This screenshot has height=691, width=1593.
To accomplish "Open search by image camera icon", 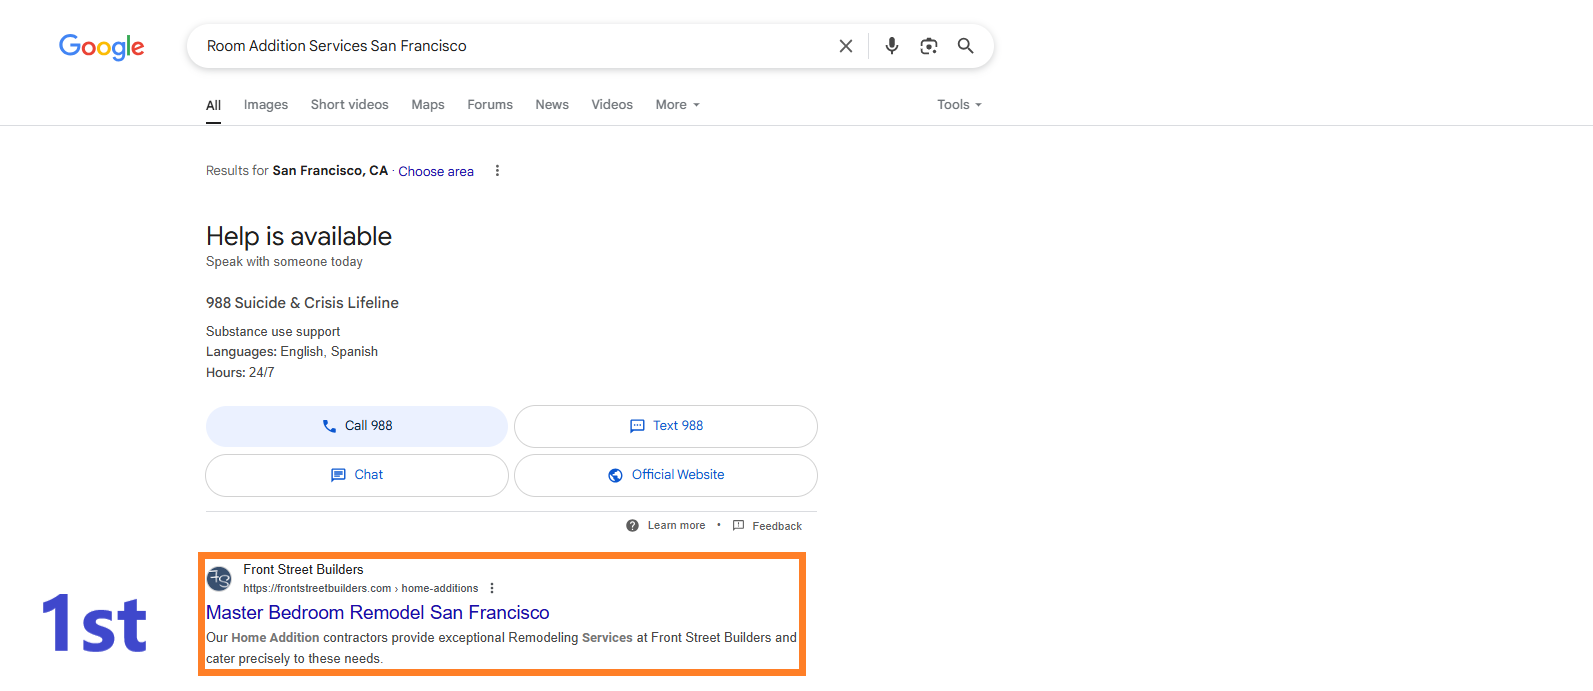I will [x=929, y=46].
